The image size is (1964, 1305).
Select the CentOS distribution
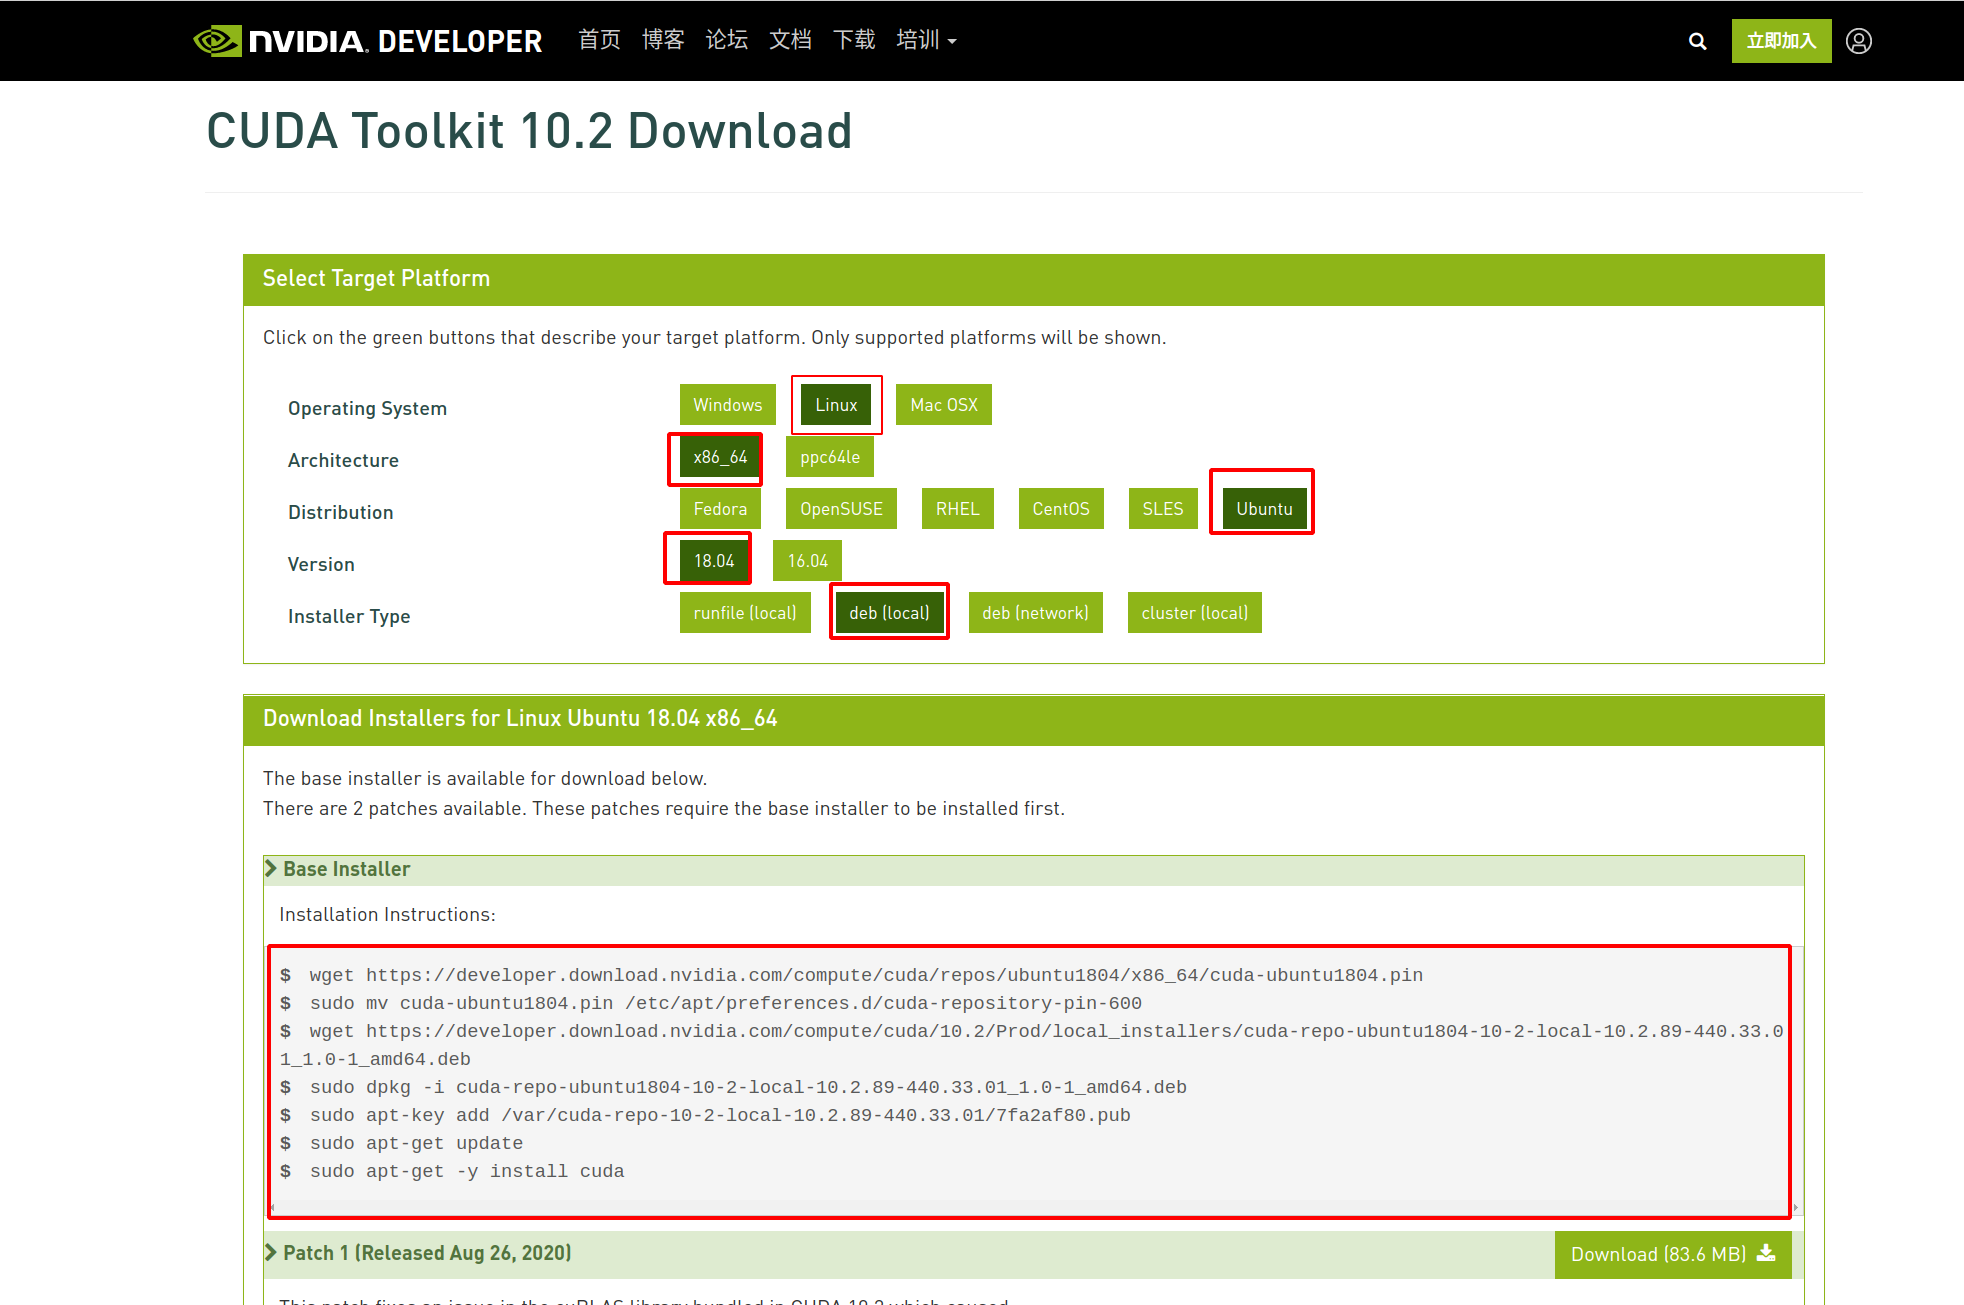tap(1060, 509)
